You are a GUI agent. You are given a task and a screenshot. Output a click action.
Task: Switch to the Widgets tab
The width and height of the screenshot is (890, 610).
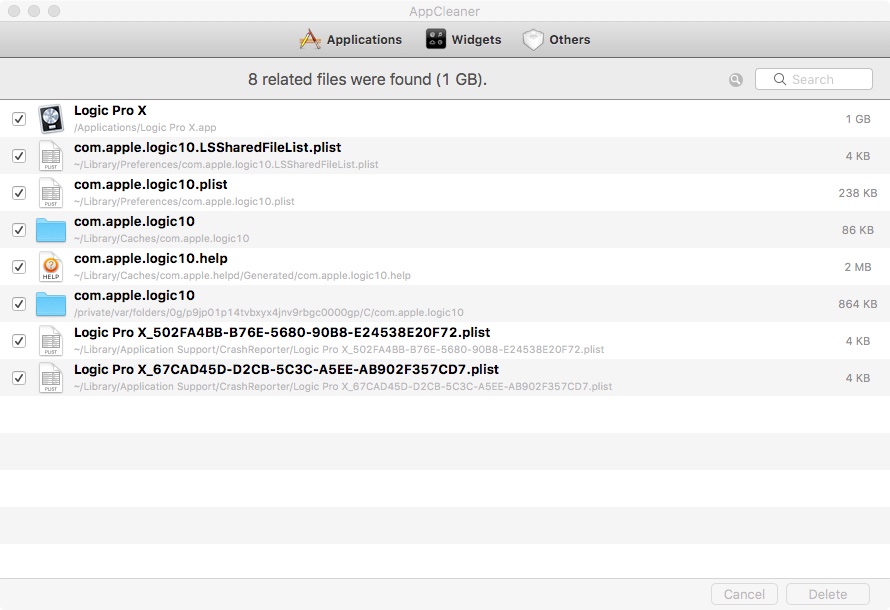click(x=464, y=40)
